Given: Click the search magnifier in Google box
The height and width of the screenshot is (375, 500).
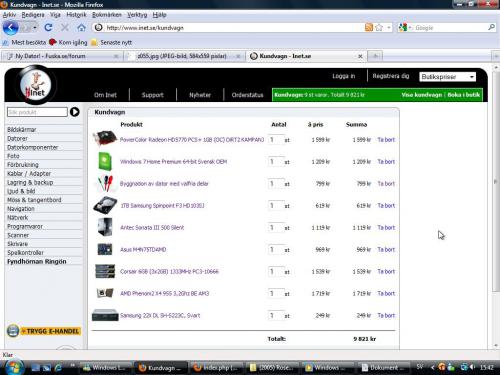Looking at the screenshot, I should (491, 27).
